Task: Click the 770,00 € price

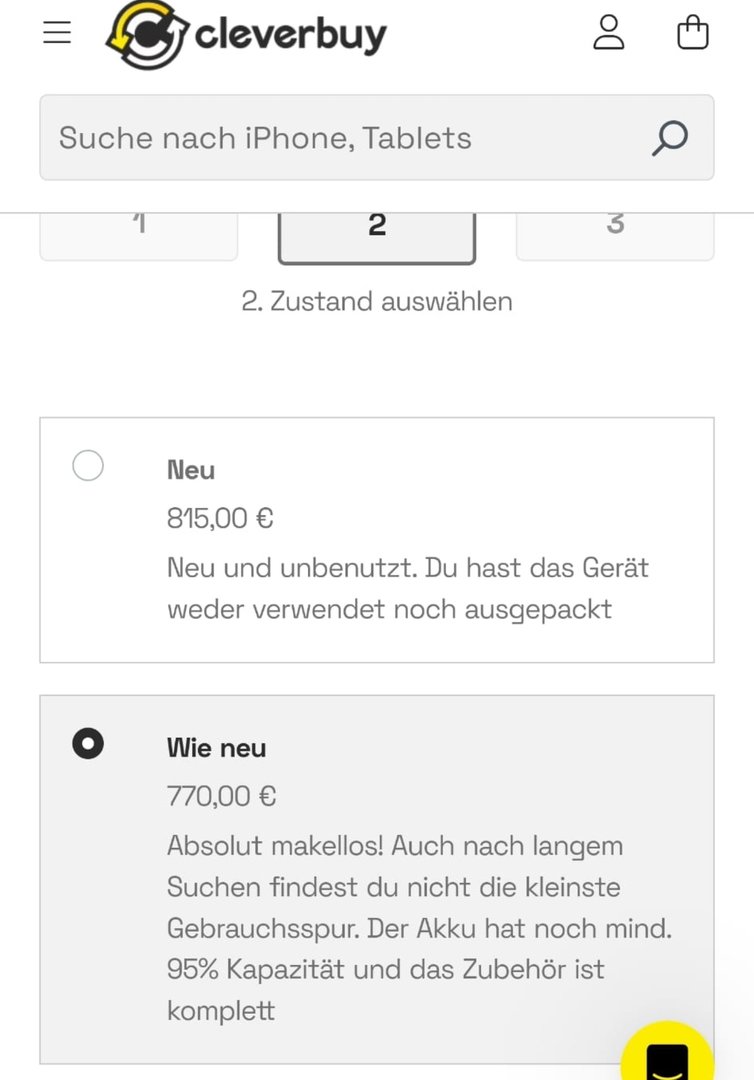Action: [x=222, y=797]
